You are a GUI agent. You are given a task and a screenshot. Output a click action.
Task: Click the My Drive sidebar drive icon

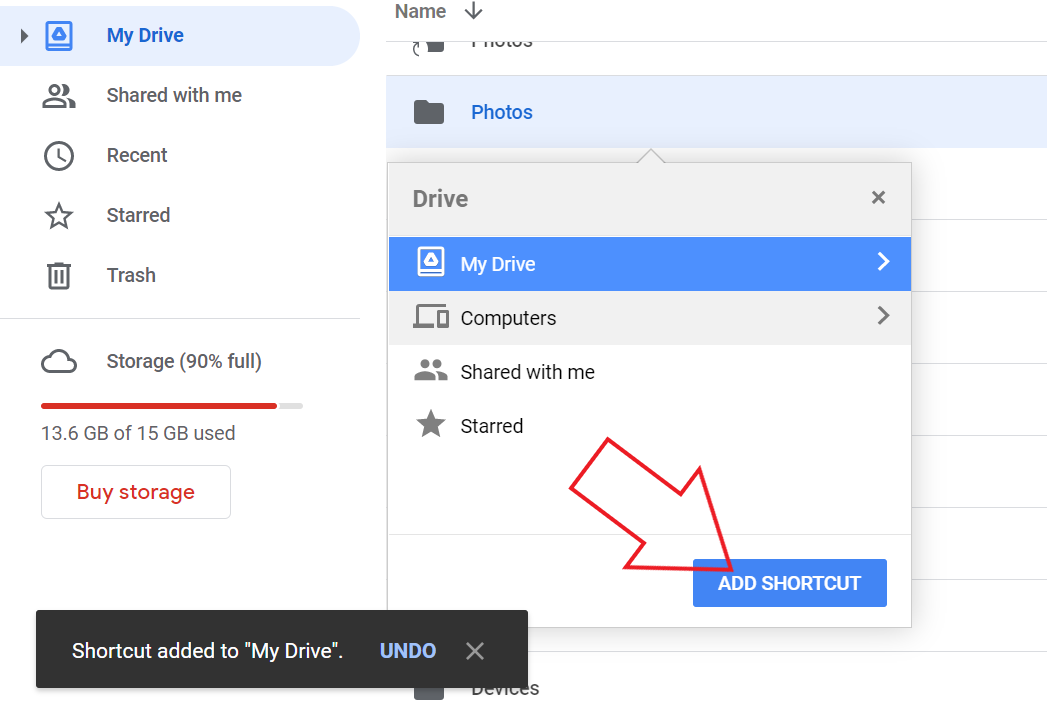pyautogui.click(x=59, y=35)
